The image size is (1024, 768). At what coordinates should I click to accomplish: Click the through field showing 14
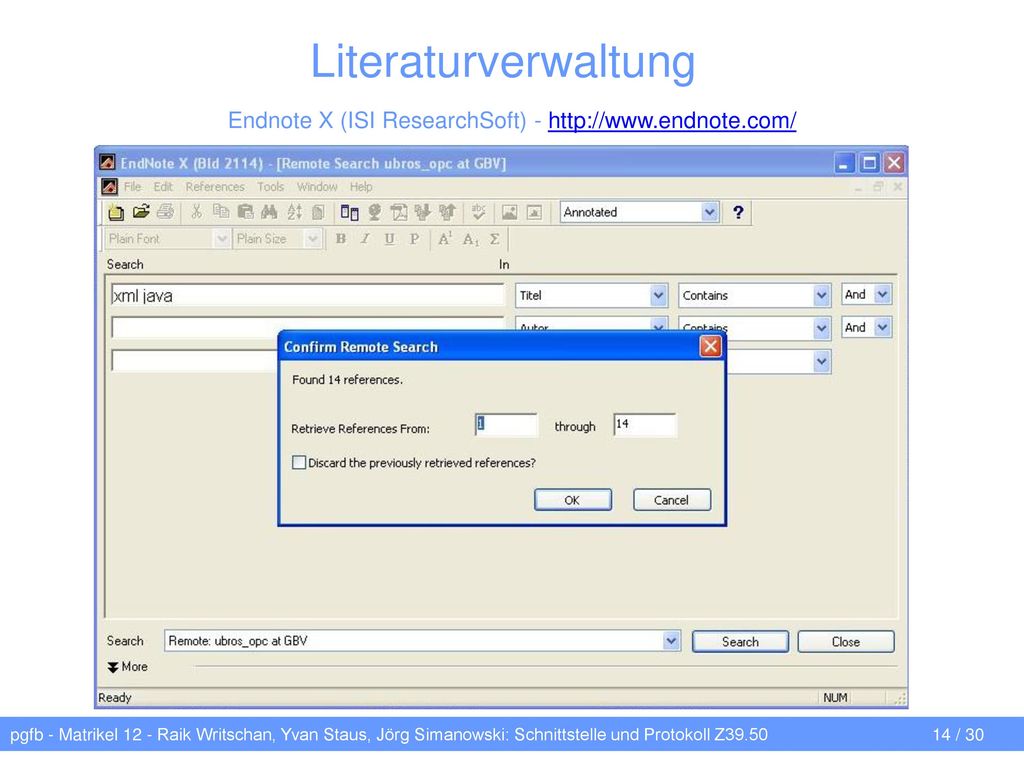(x=645, y=424)
